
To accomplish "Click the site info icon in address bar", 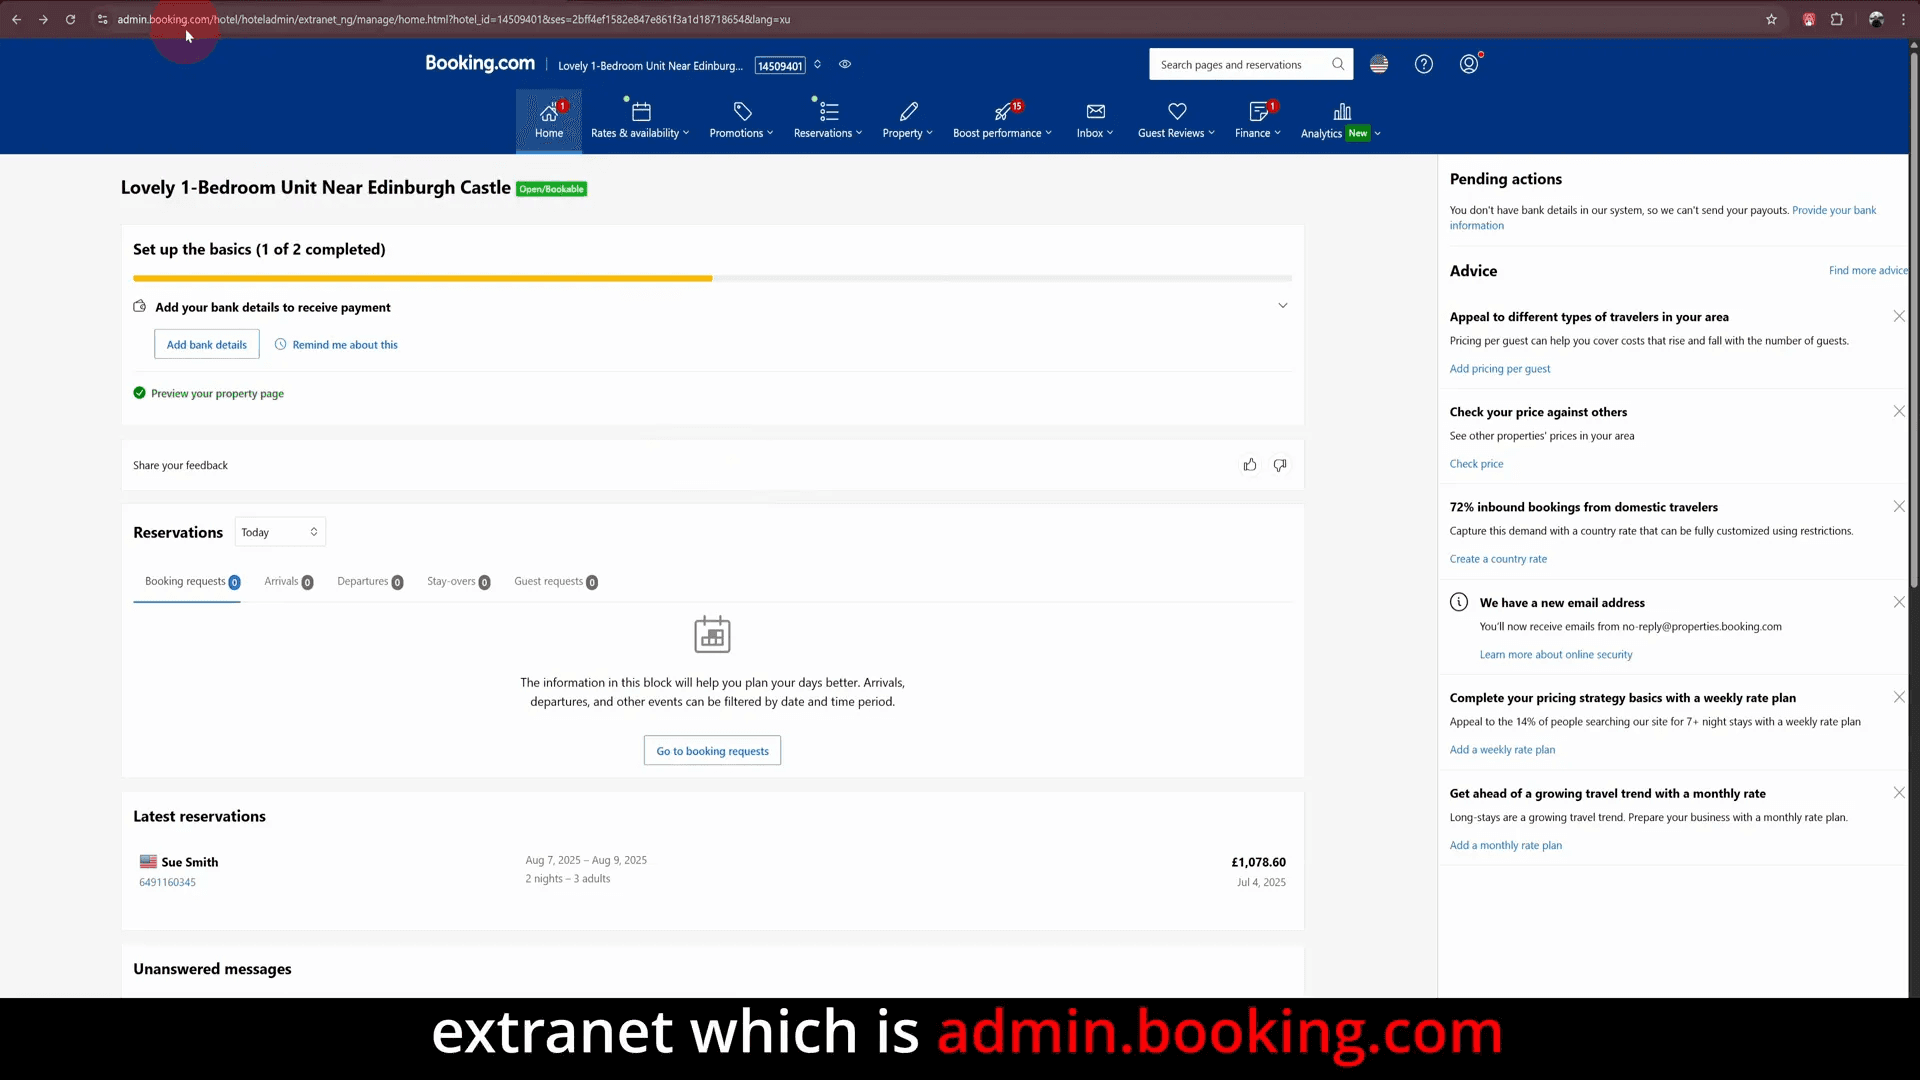I will [x=102, y=19].
